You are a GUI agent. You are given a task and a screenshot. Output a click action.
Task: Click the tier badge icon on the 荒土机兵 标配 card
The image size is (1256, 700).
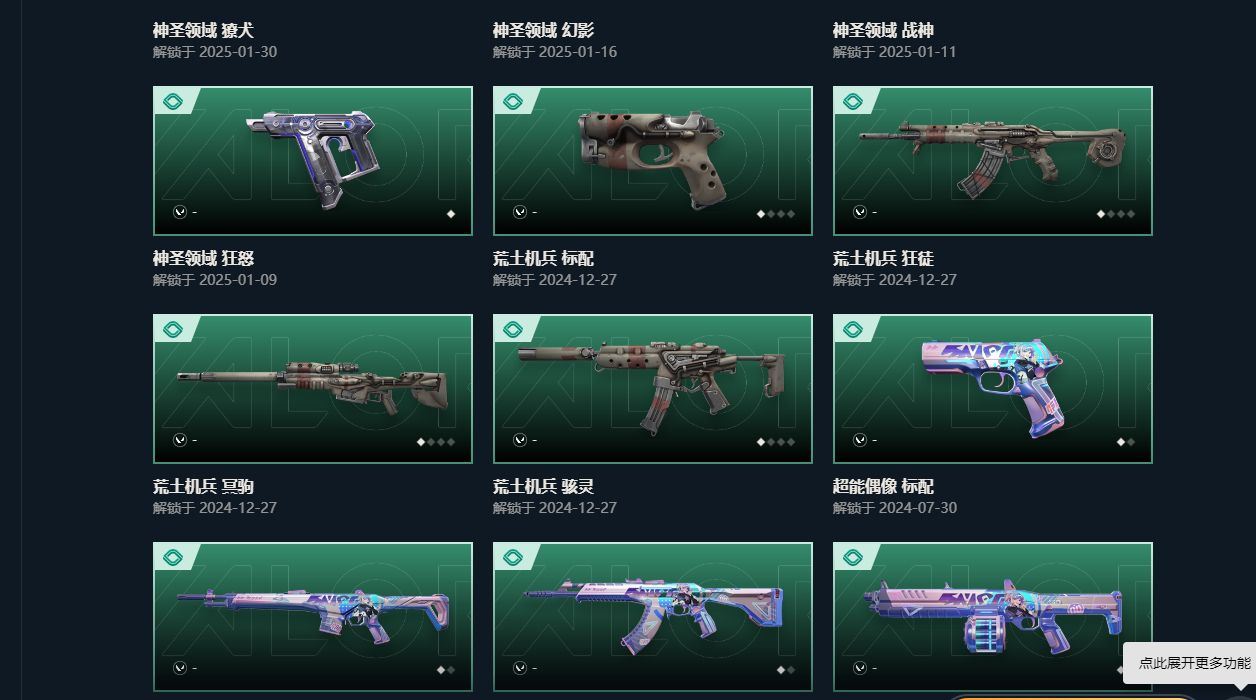point(513,101)
